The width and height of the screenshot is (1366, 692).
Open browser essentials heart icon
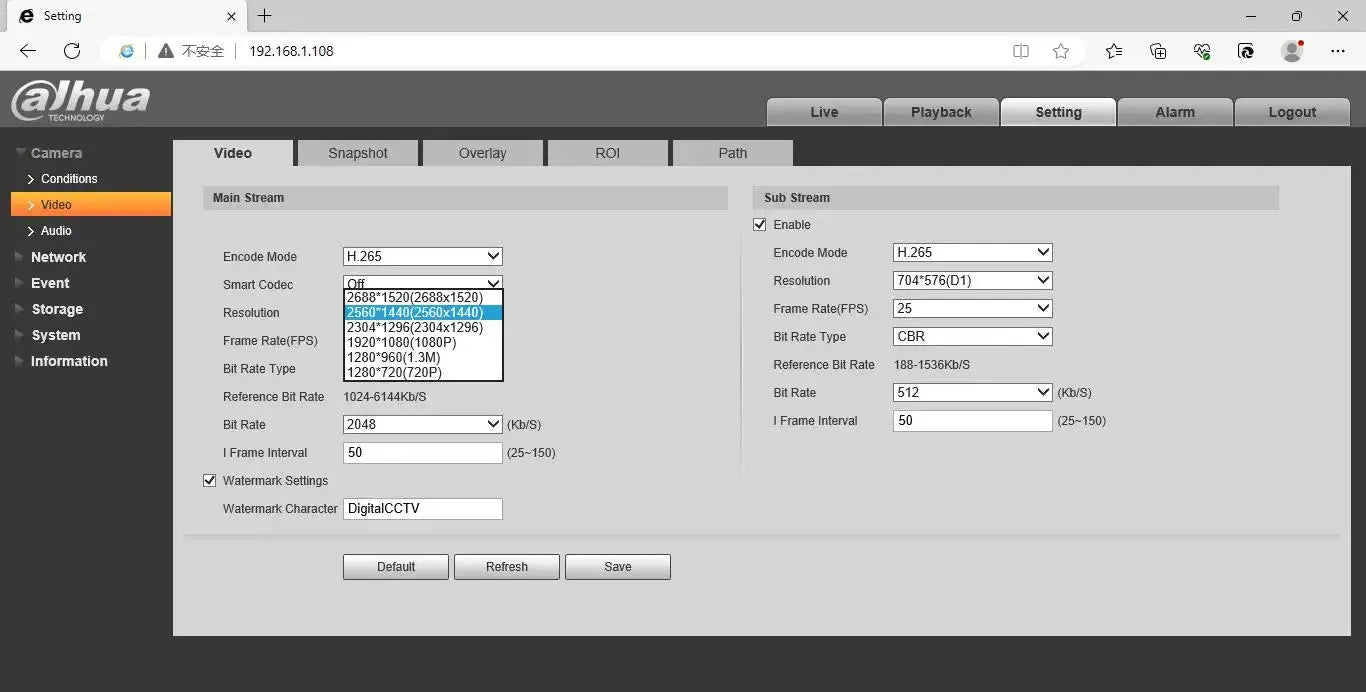tap(1202, 51)
